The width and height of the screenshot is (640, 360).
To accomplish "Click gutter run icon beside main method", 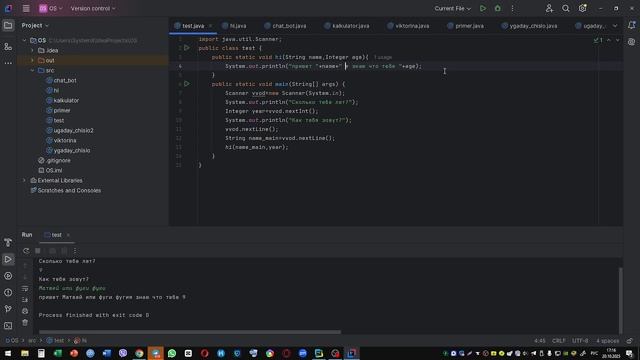I will point(187,84).
